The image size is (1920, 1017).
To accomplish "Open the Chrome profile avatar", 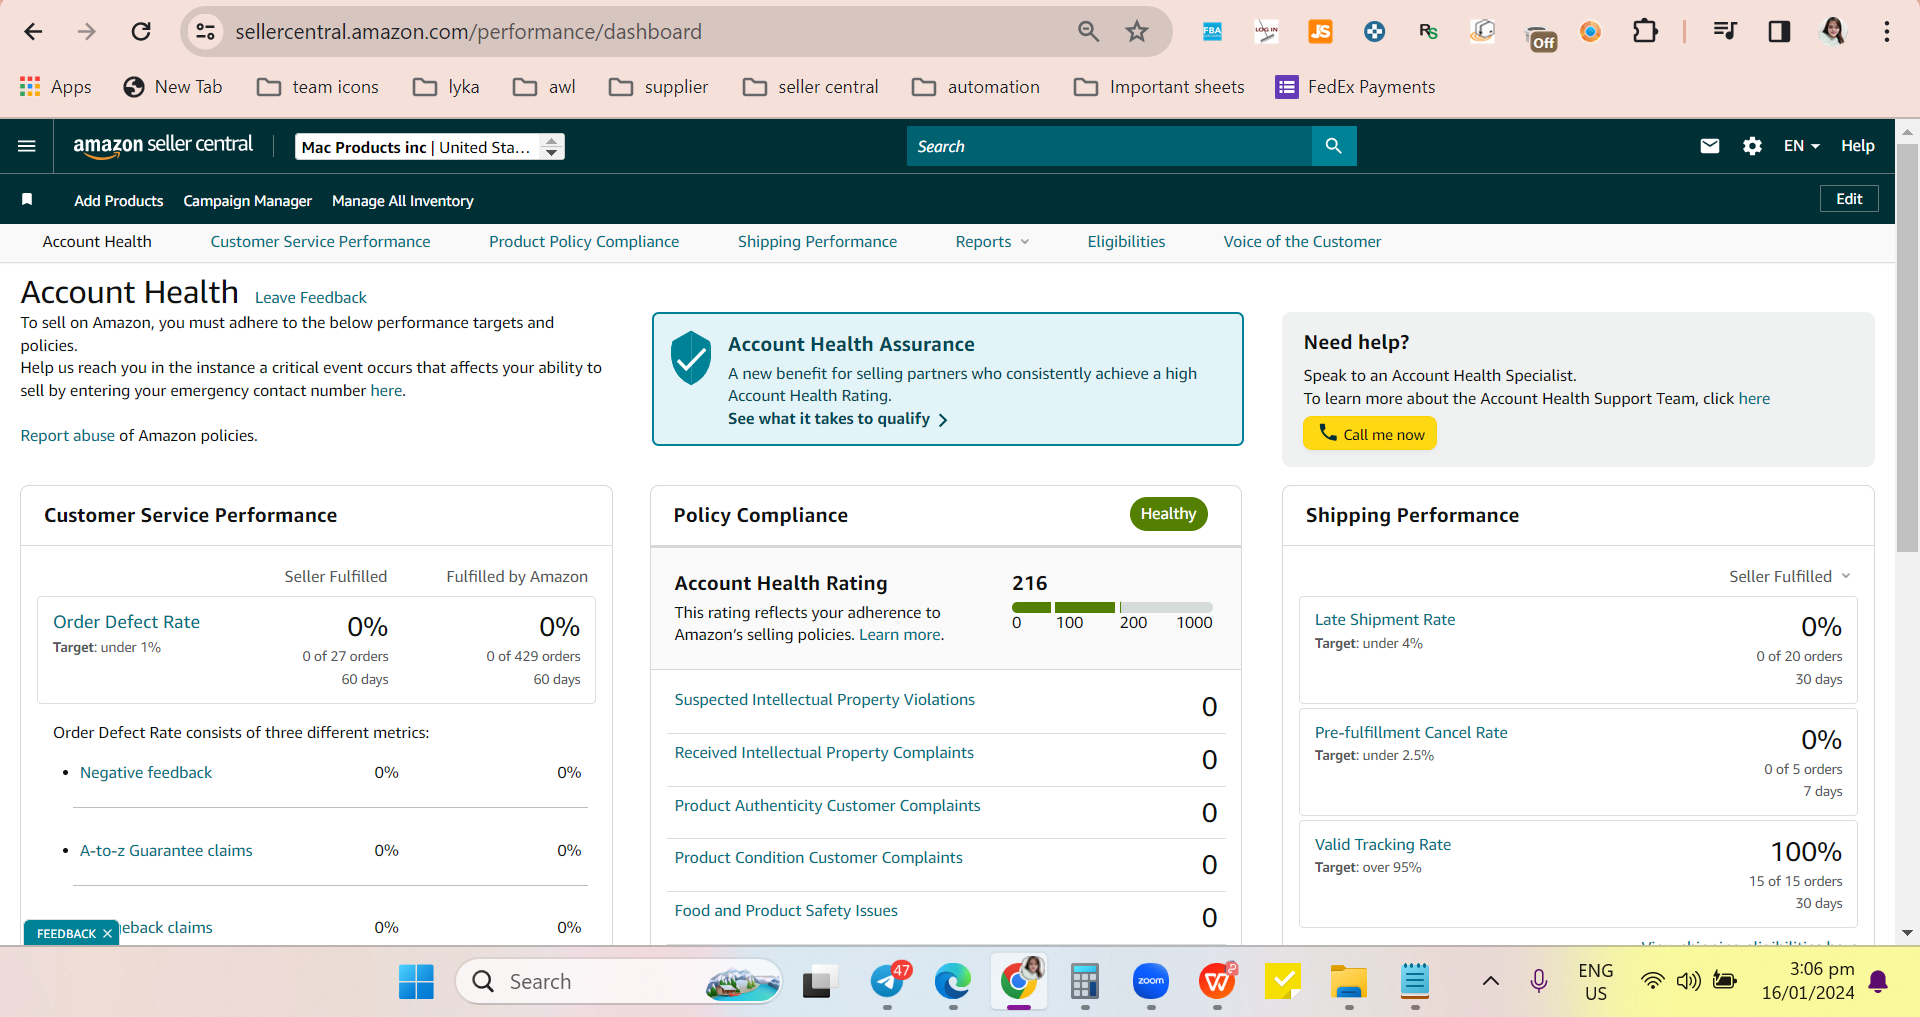I will [1833, 32].
